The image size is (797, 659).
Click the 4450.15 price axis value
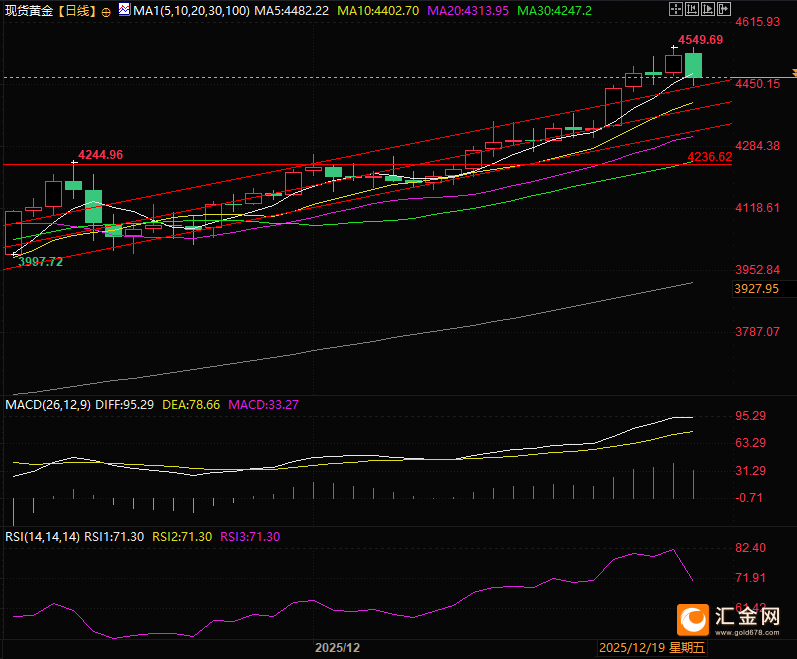pyautogui.click(x=757, y=84)
